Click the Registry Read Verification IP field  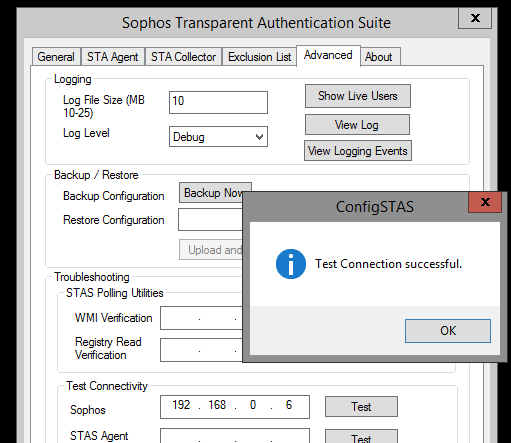click(201, 350)
